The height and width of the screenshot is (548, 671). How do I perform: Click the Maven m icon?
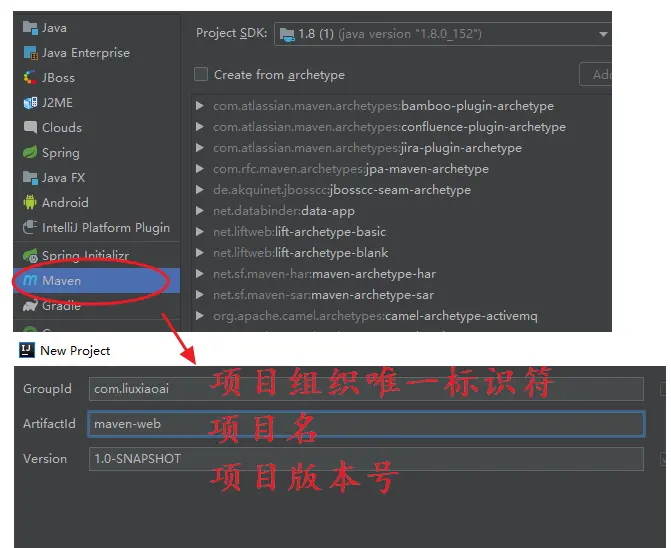coord(30,280)
